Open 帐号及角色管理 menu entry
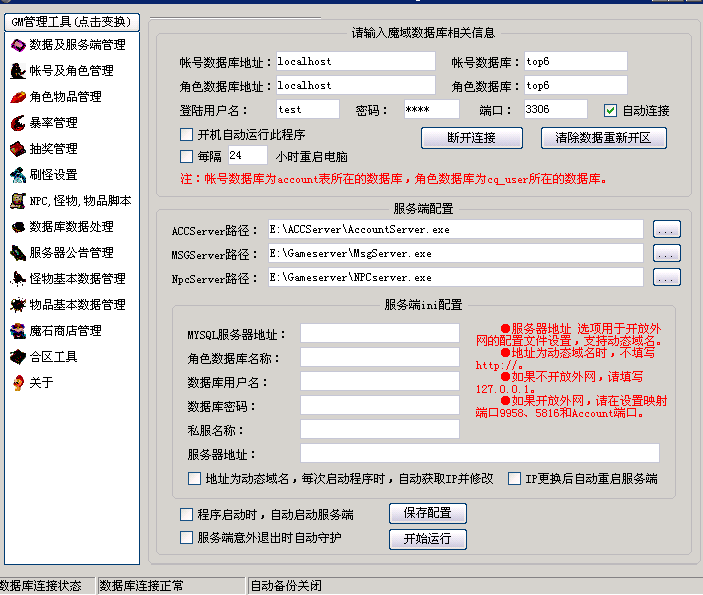The image size is (703, 595). tap(72, 71)
